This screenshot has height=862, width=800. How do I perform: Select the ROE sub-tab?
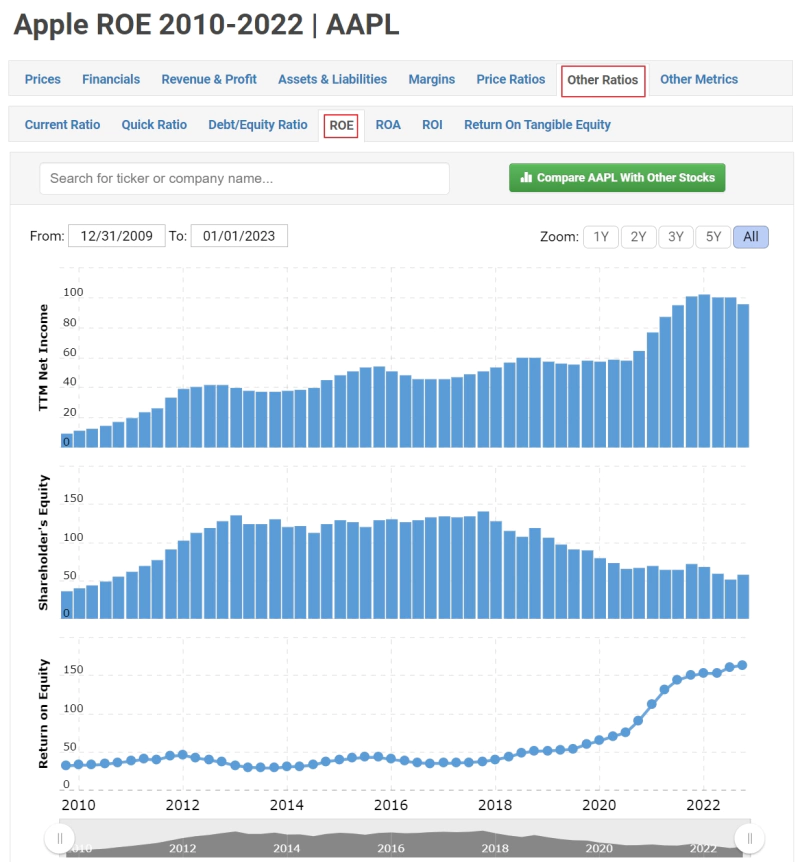(x=341, y=126)
